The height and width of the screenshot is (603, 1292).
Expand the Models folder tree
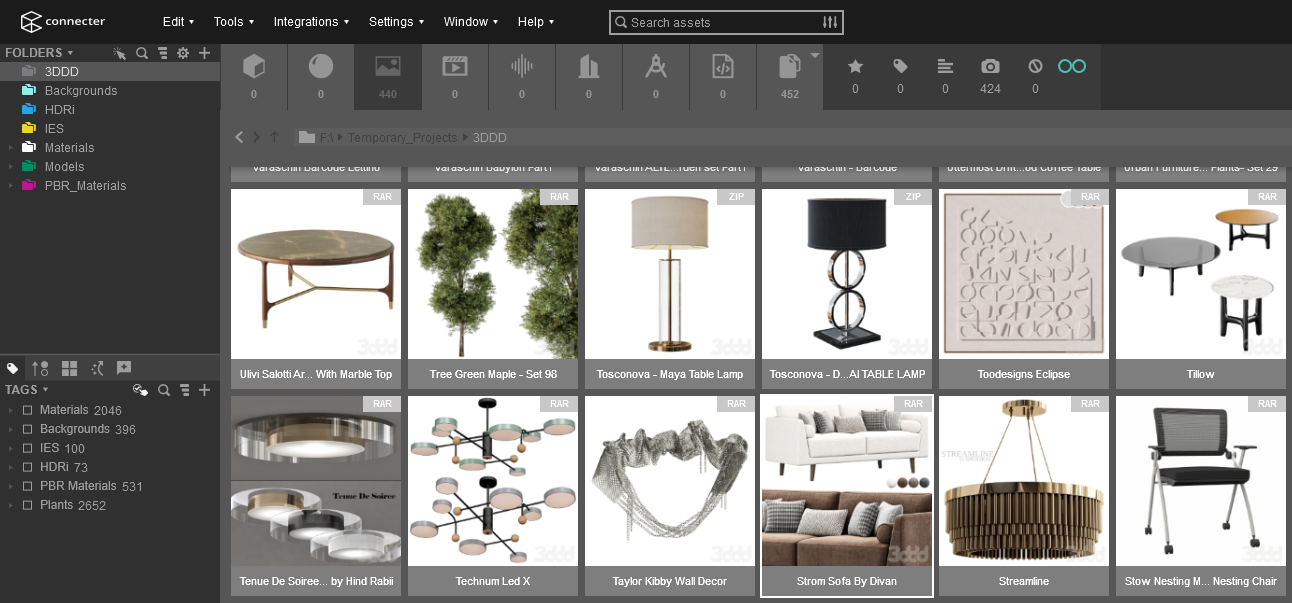pyautogui.click(x=11, y=167)
